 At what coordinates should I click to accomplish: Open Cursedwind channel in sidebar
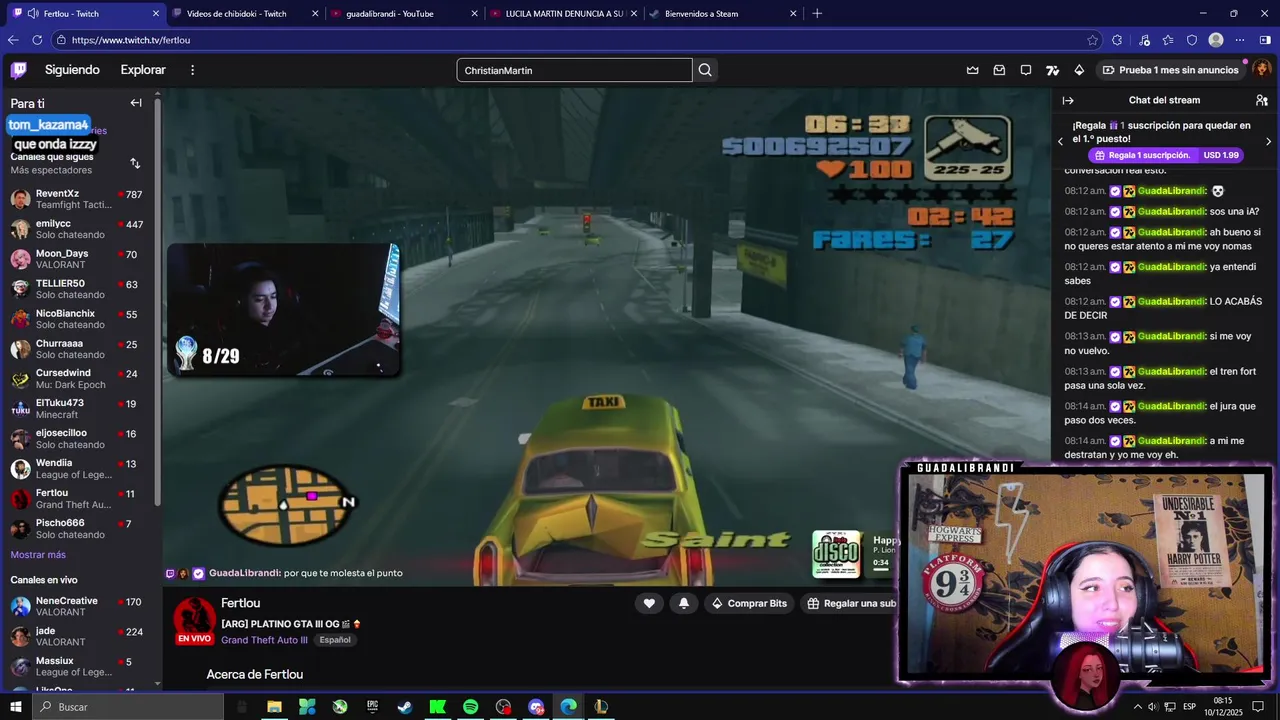(x=77, y=379)
